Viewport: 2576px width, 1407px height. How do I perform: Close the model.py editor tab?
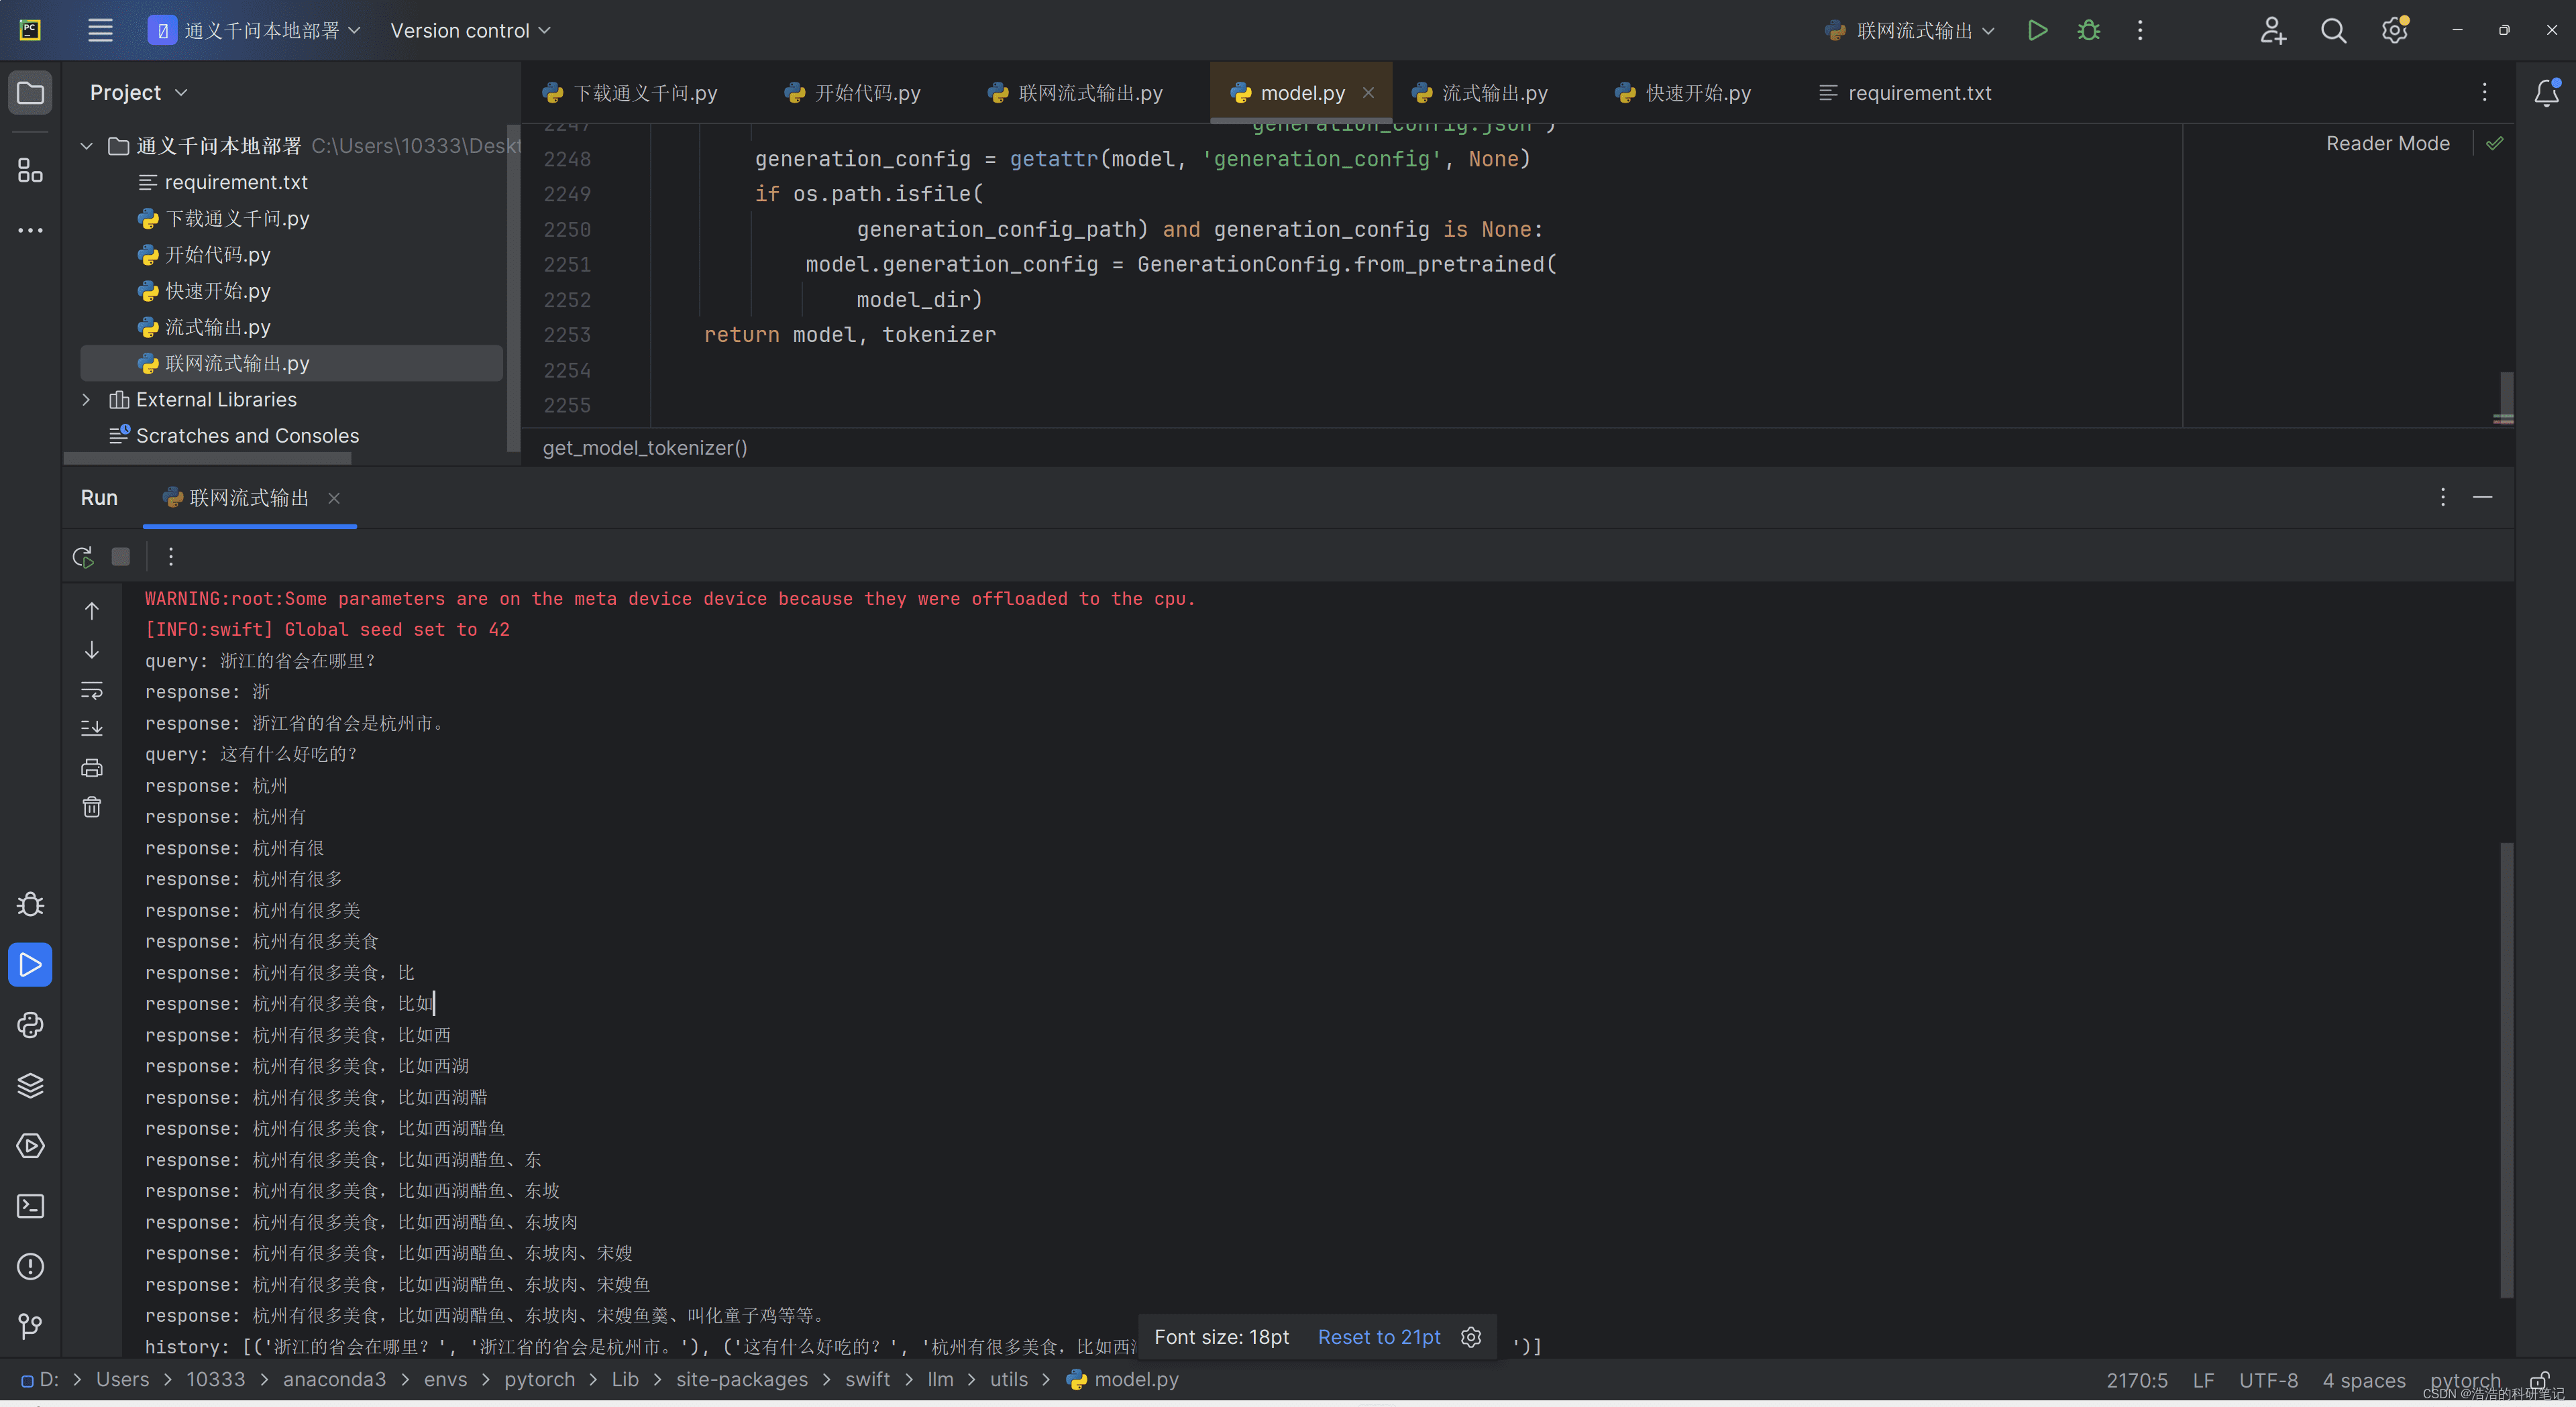pyautogui.click(x=1368, y=92)
